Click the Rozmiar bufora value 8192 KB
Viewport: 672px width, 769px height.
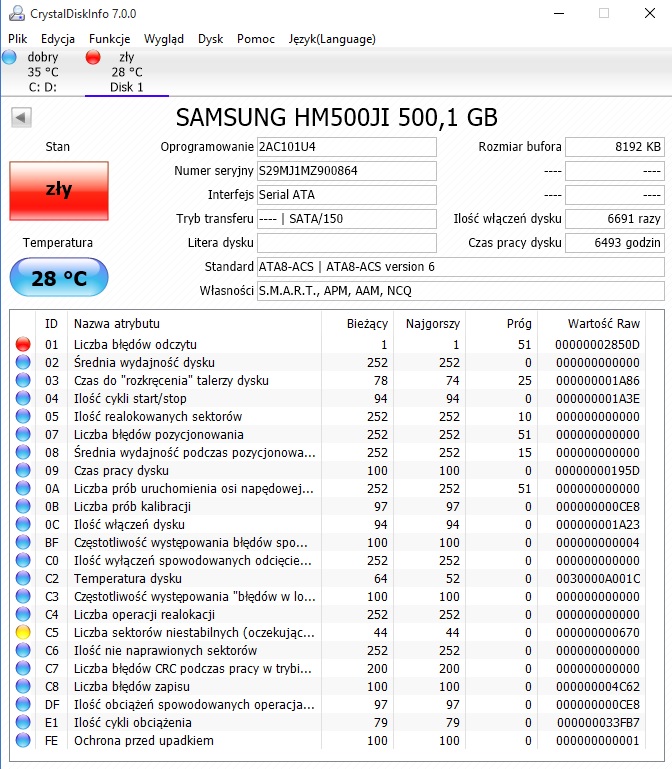(615, 147)
